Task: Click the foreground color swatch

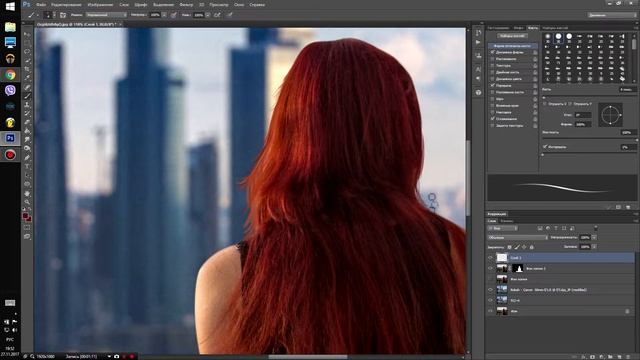Action: 25,216
